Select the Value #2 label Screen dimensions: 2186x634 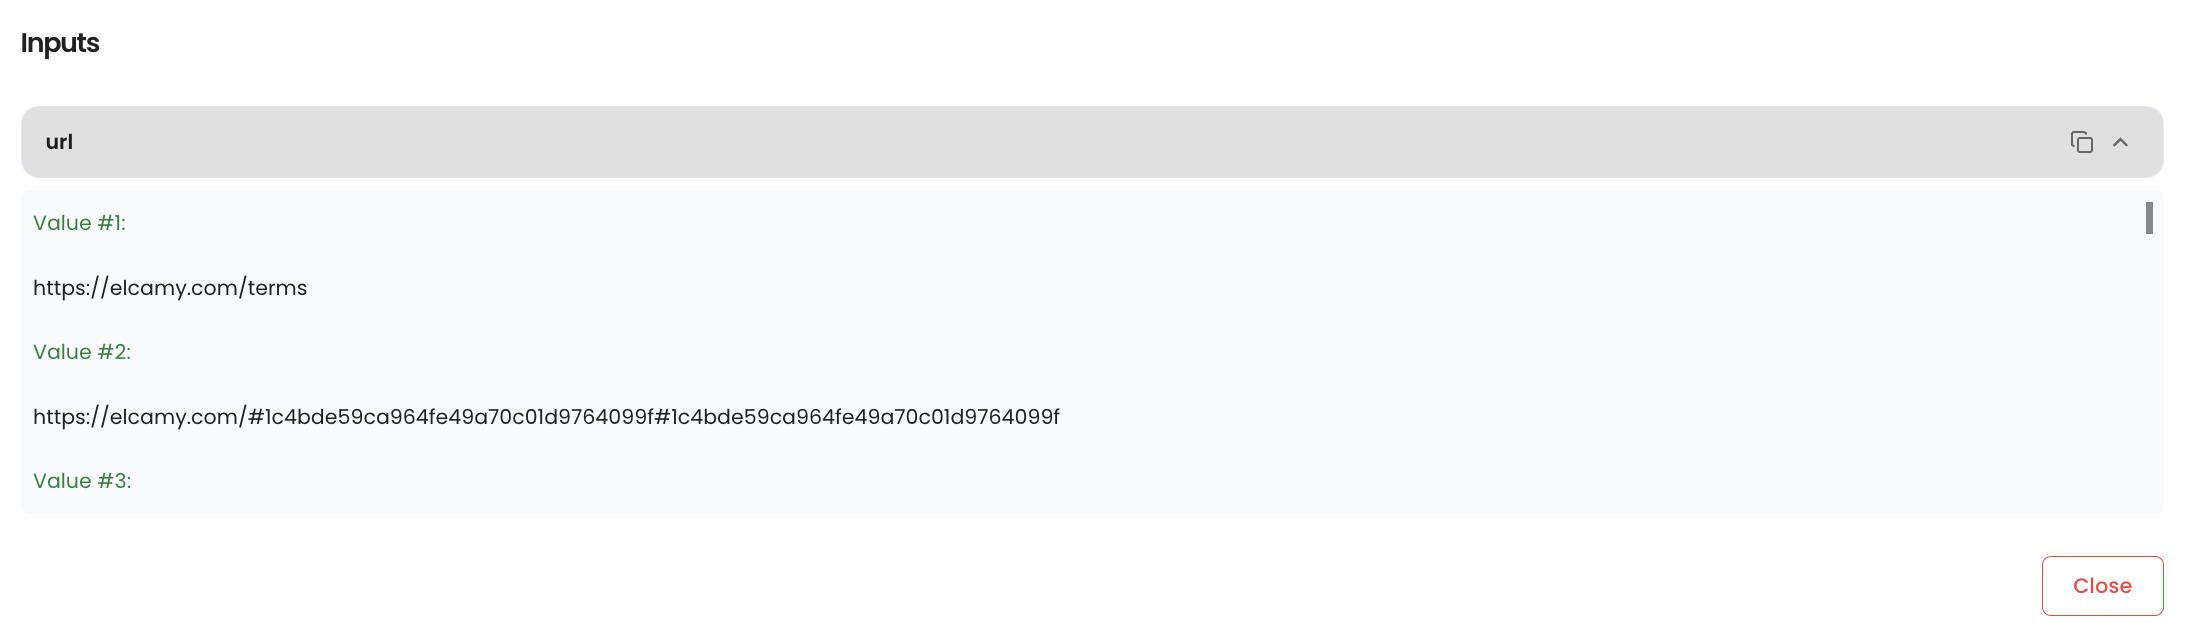point(82,352)
